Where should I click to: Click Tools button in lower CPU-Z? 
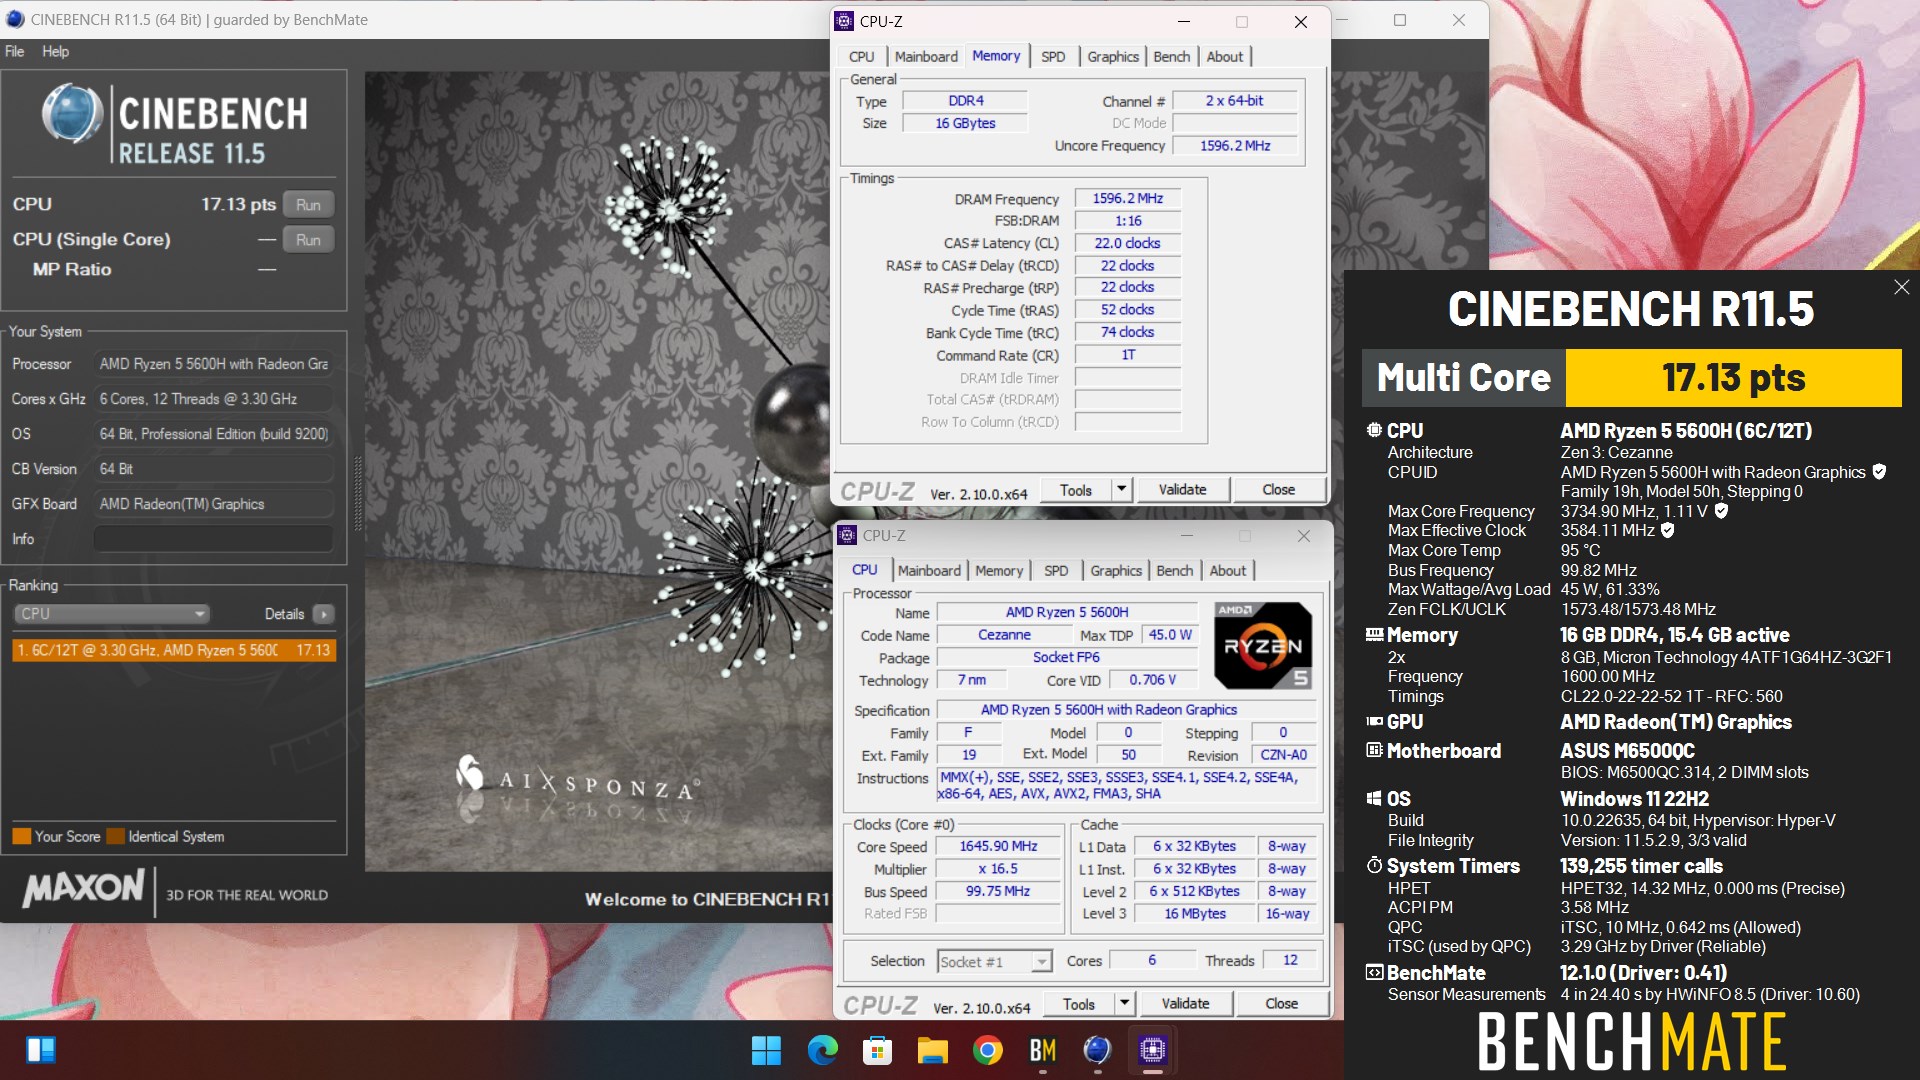pos(1079,1004)
